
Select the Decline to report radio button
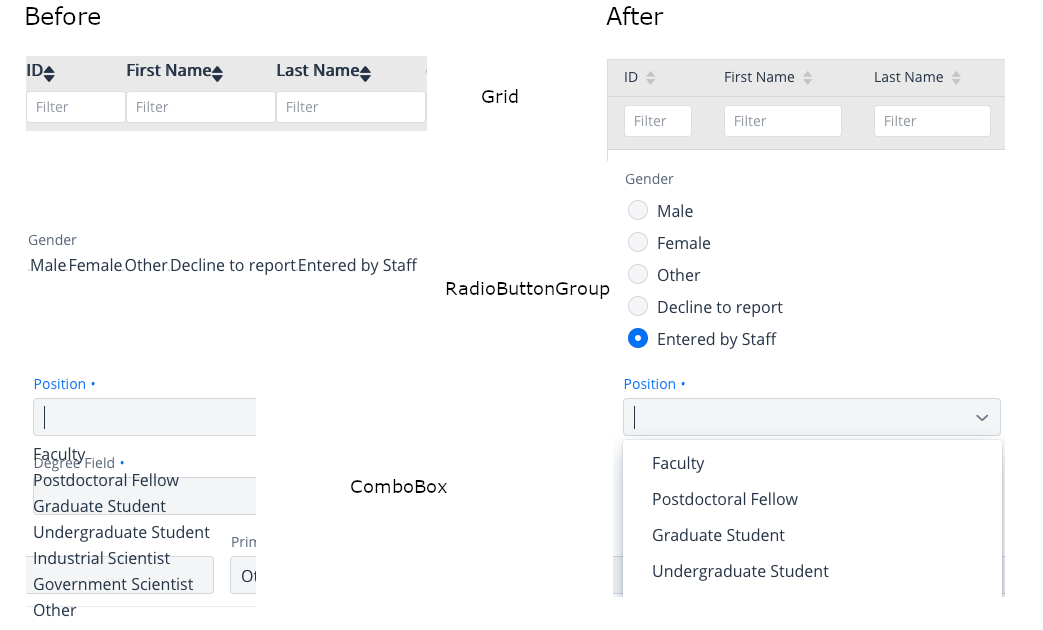638,307
